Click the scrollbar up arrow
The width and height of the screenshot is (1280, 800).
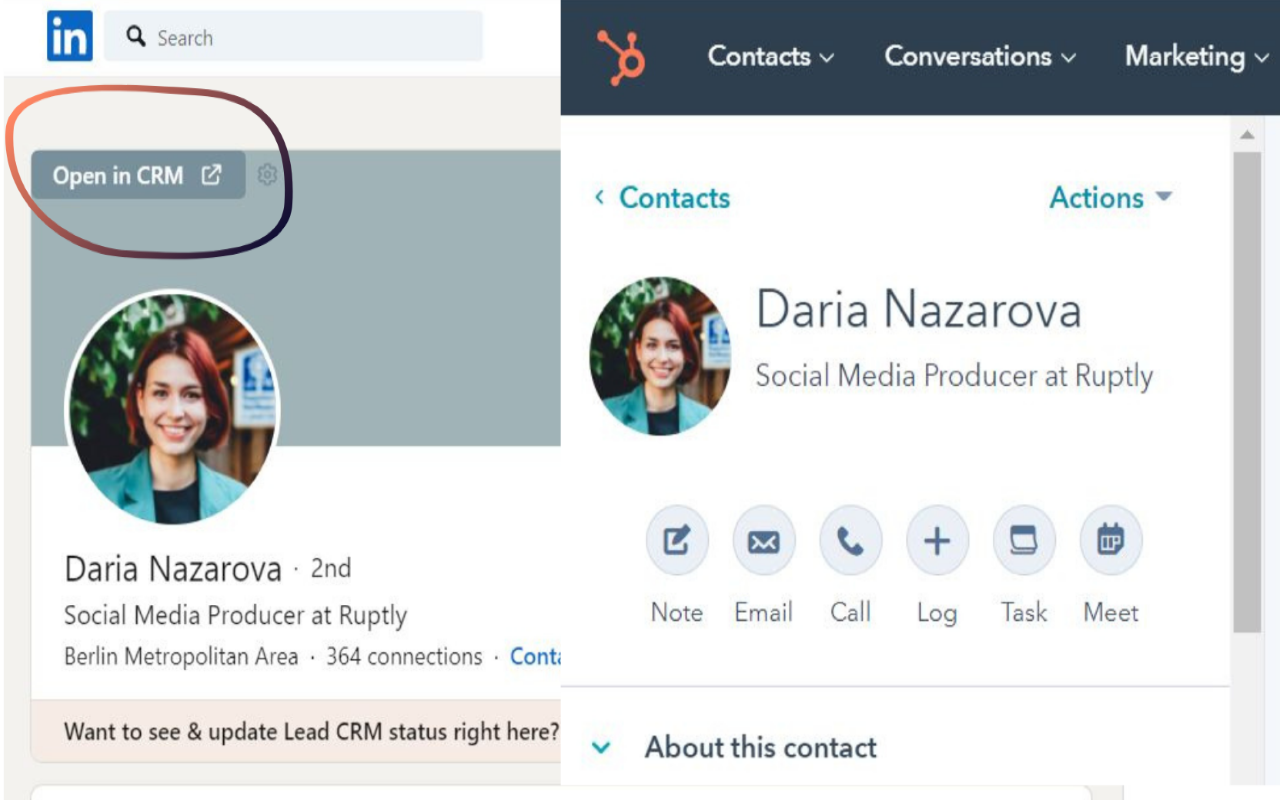(x=1246, y=134)
